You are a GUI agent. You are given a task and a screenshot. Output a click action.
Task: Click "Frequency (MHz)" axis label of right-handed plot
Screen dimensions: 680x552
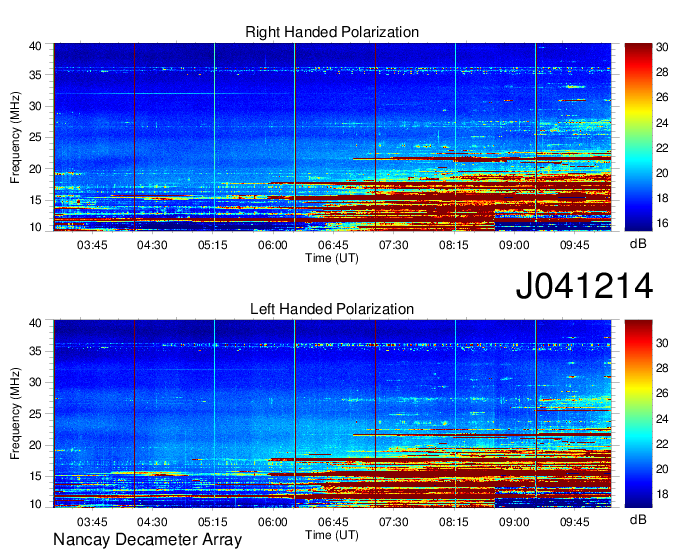tap(15, 137)
